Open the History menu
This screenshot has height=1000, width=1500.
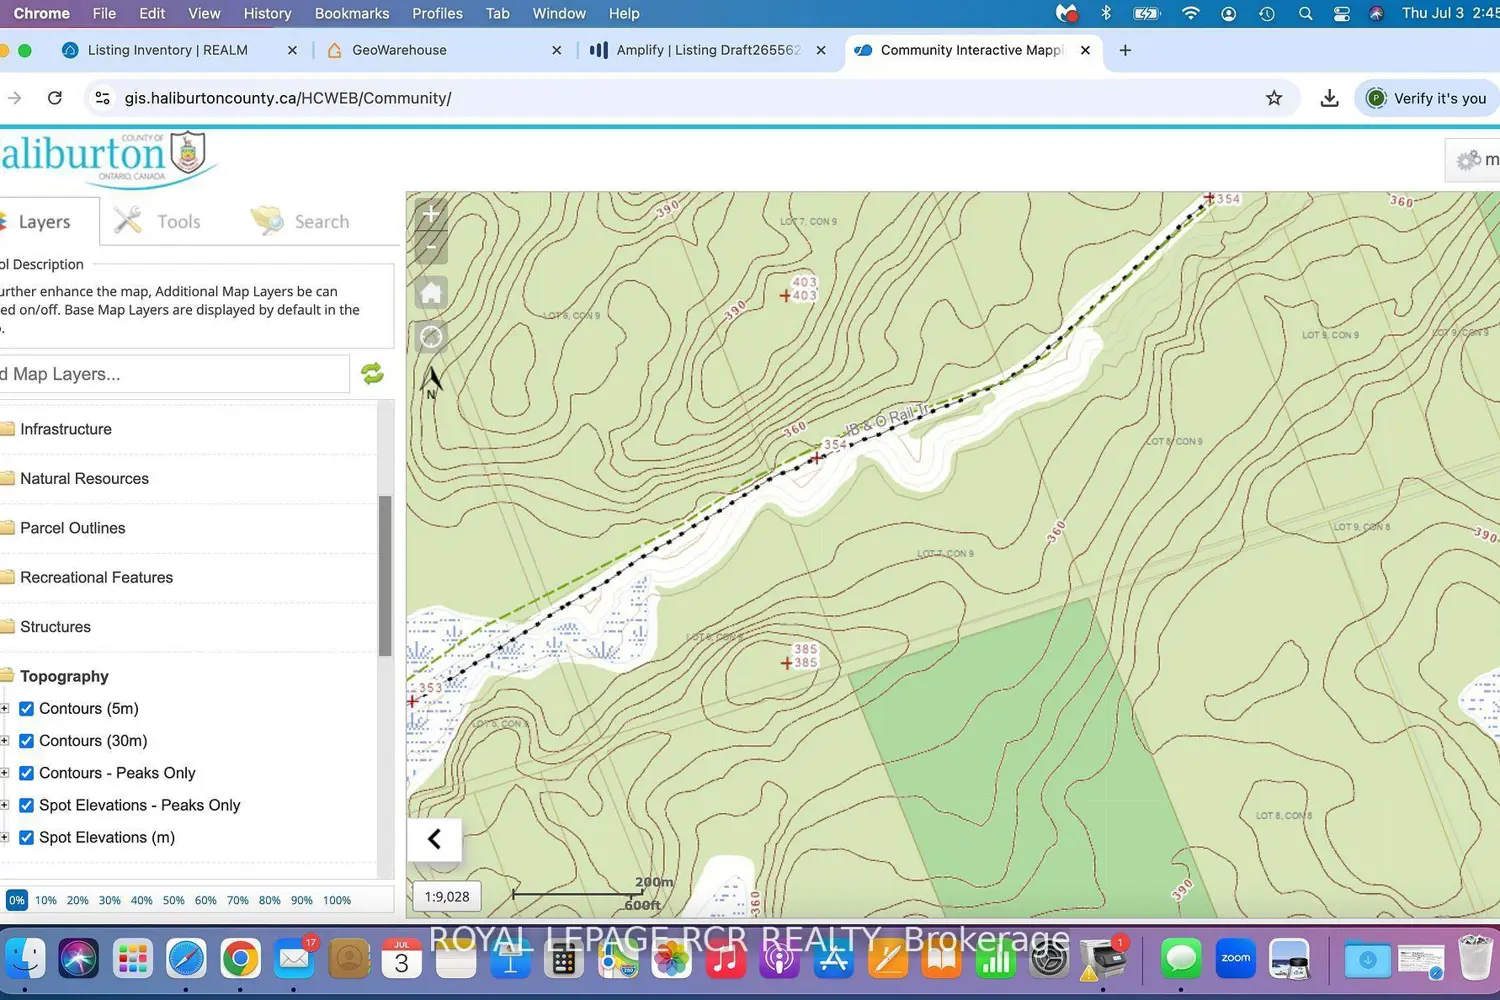click(x=267, y=14)
